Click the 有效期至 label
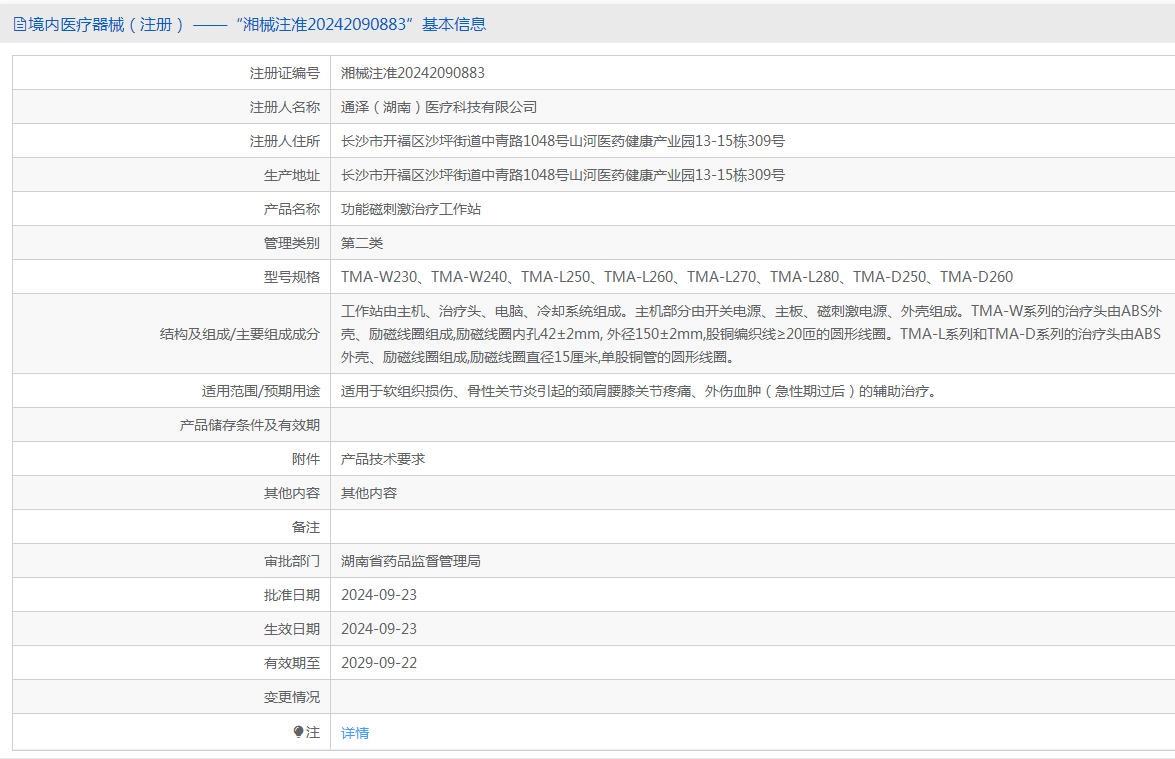1175x759 pixels. point(292,663)
